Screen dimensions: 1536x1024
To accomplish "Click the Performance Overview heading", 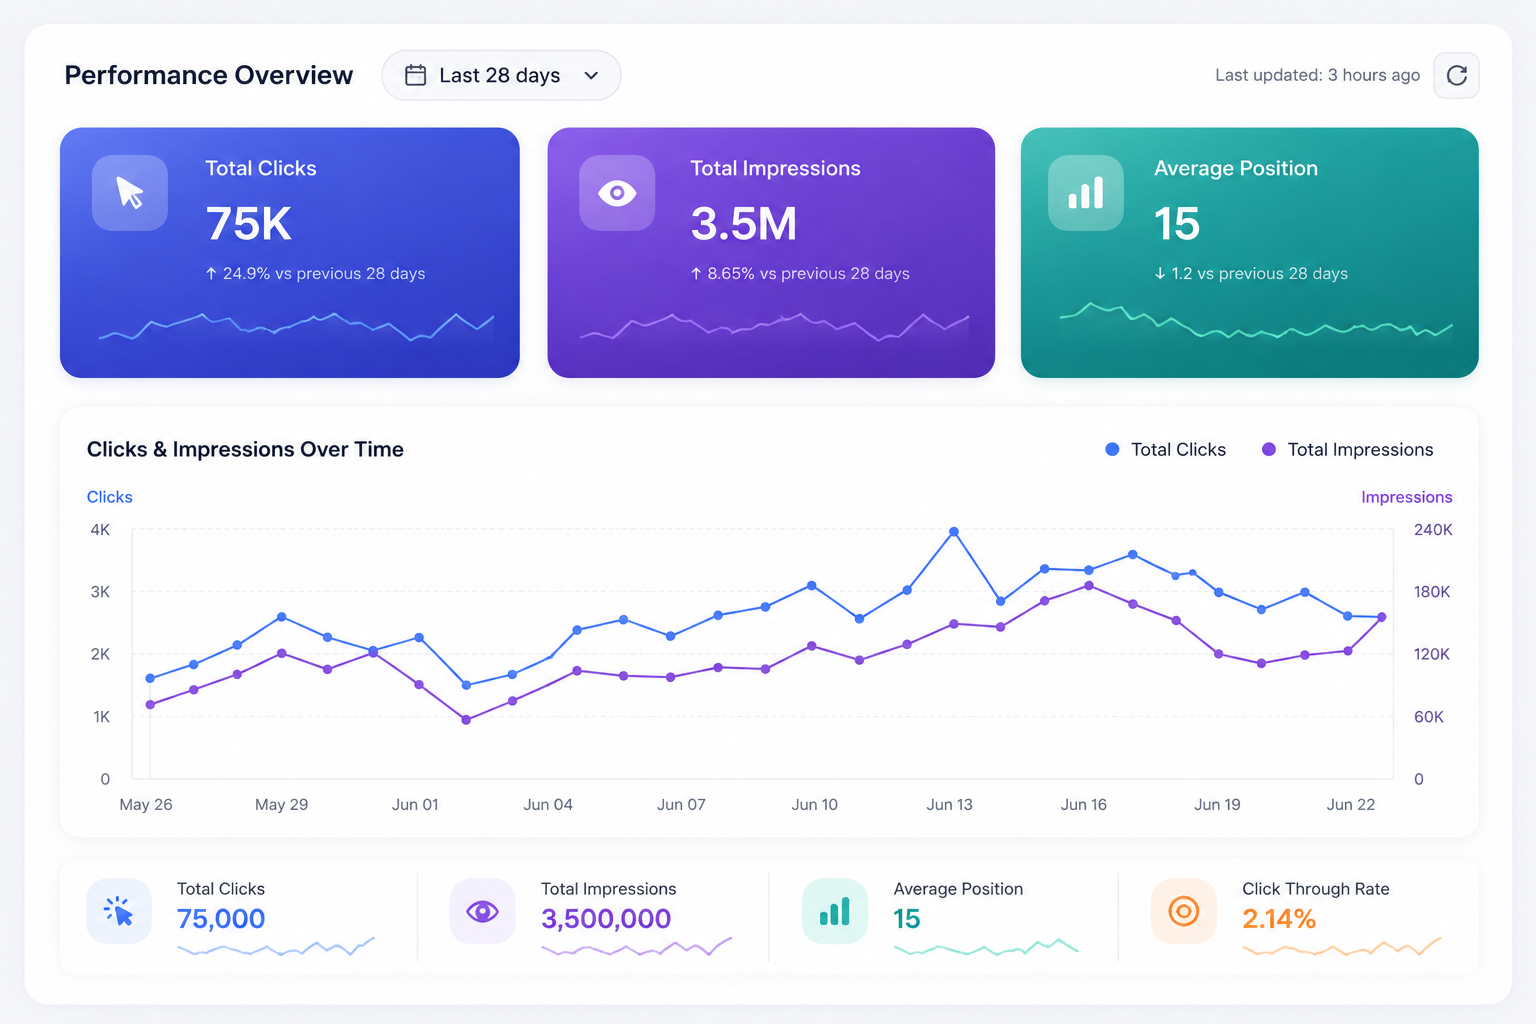I will (x=209, y=75).
